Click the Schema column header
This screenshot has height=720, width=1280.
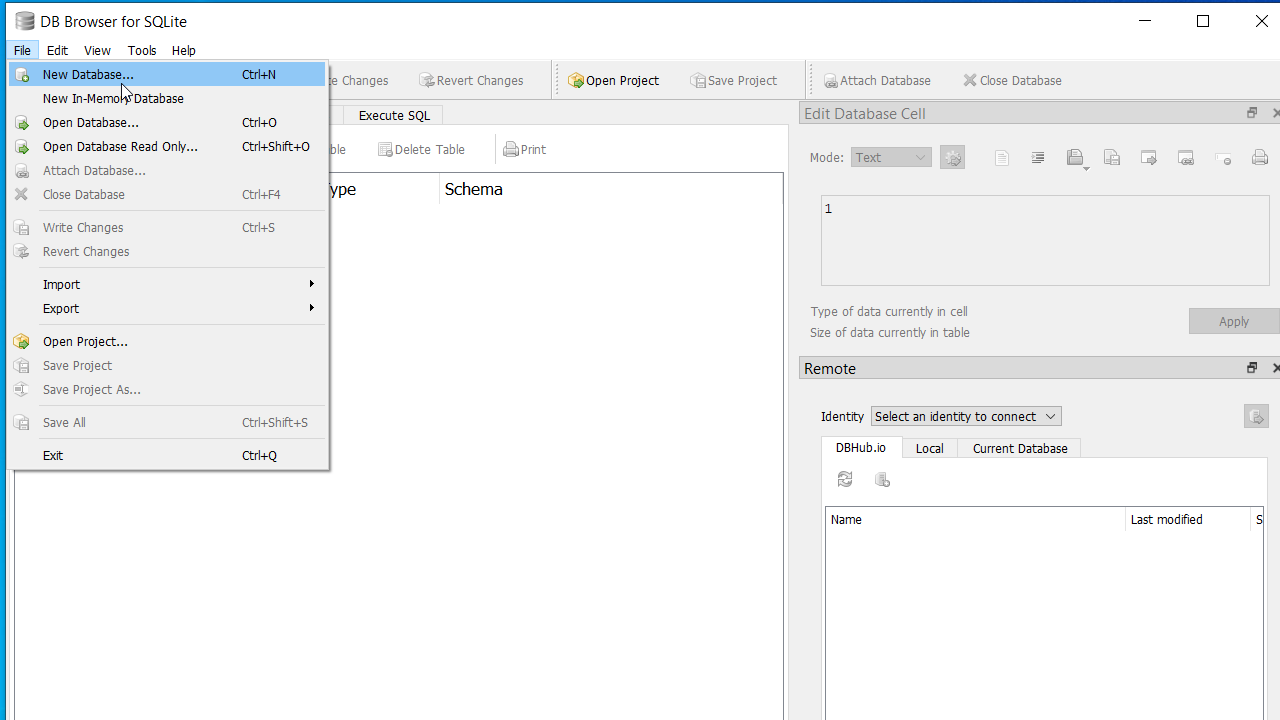tap(610, 189)
